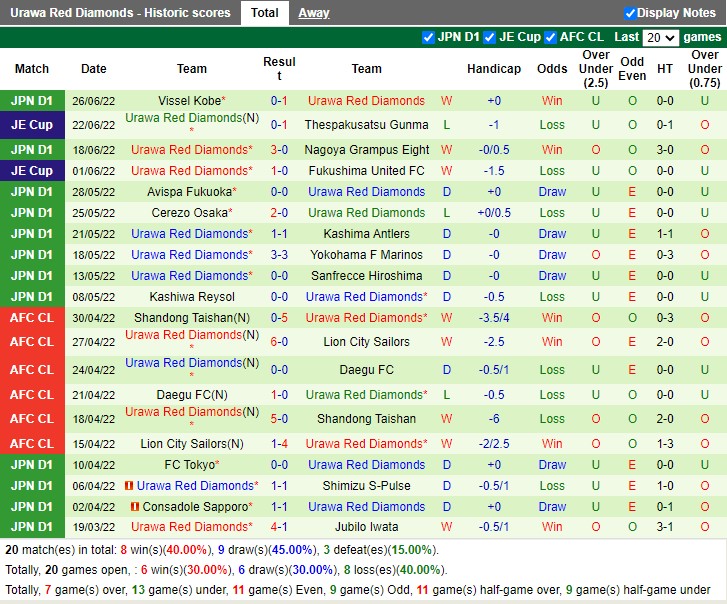Uncheck the Display Notes checkbox
The width and height of the screenshot is (727, 604).
630,13
